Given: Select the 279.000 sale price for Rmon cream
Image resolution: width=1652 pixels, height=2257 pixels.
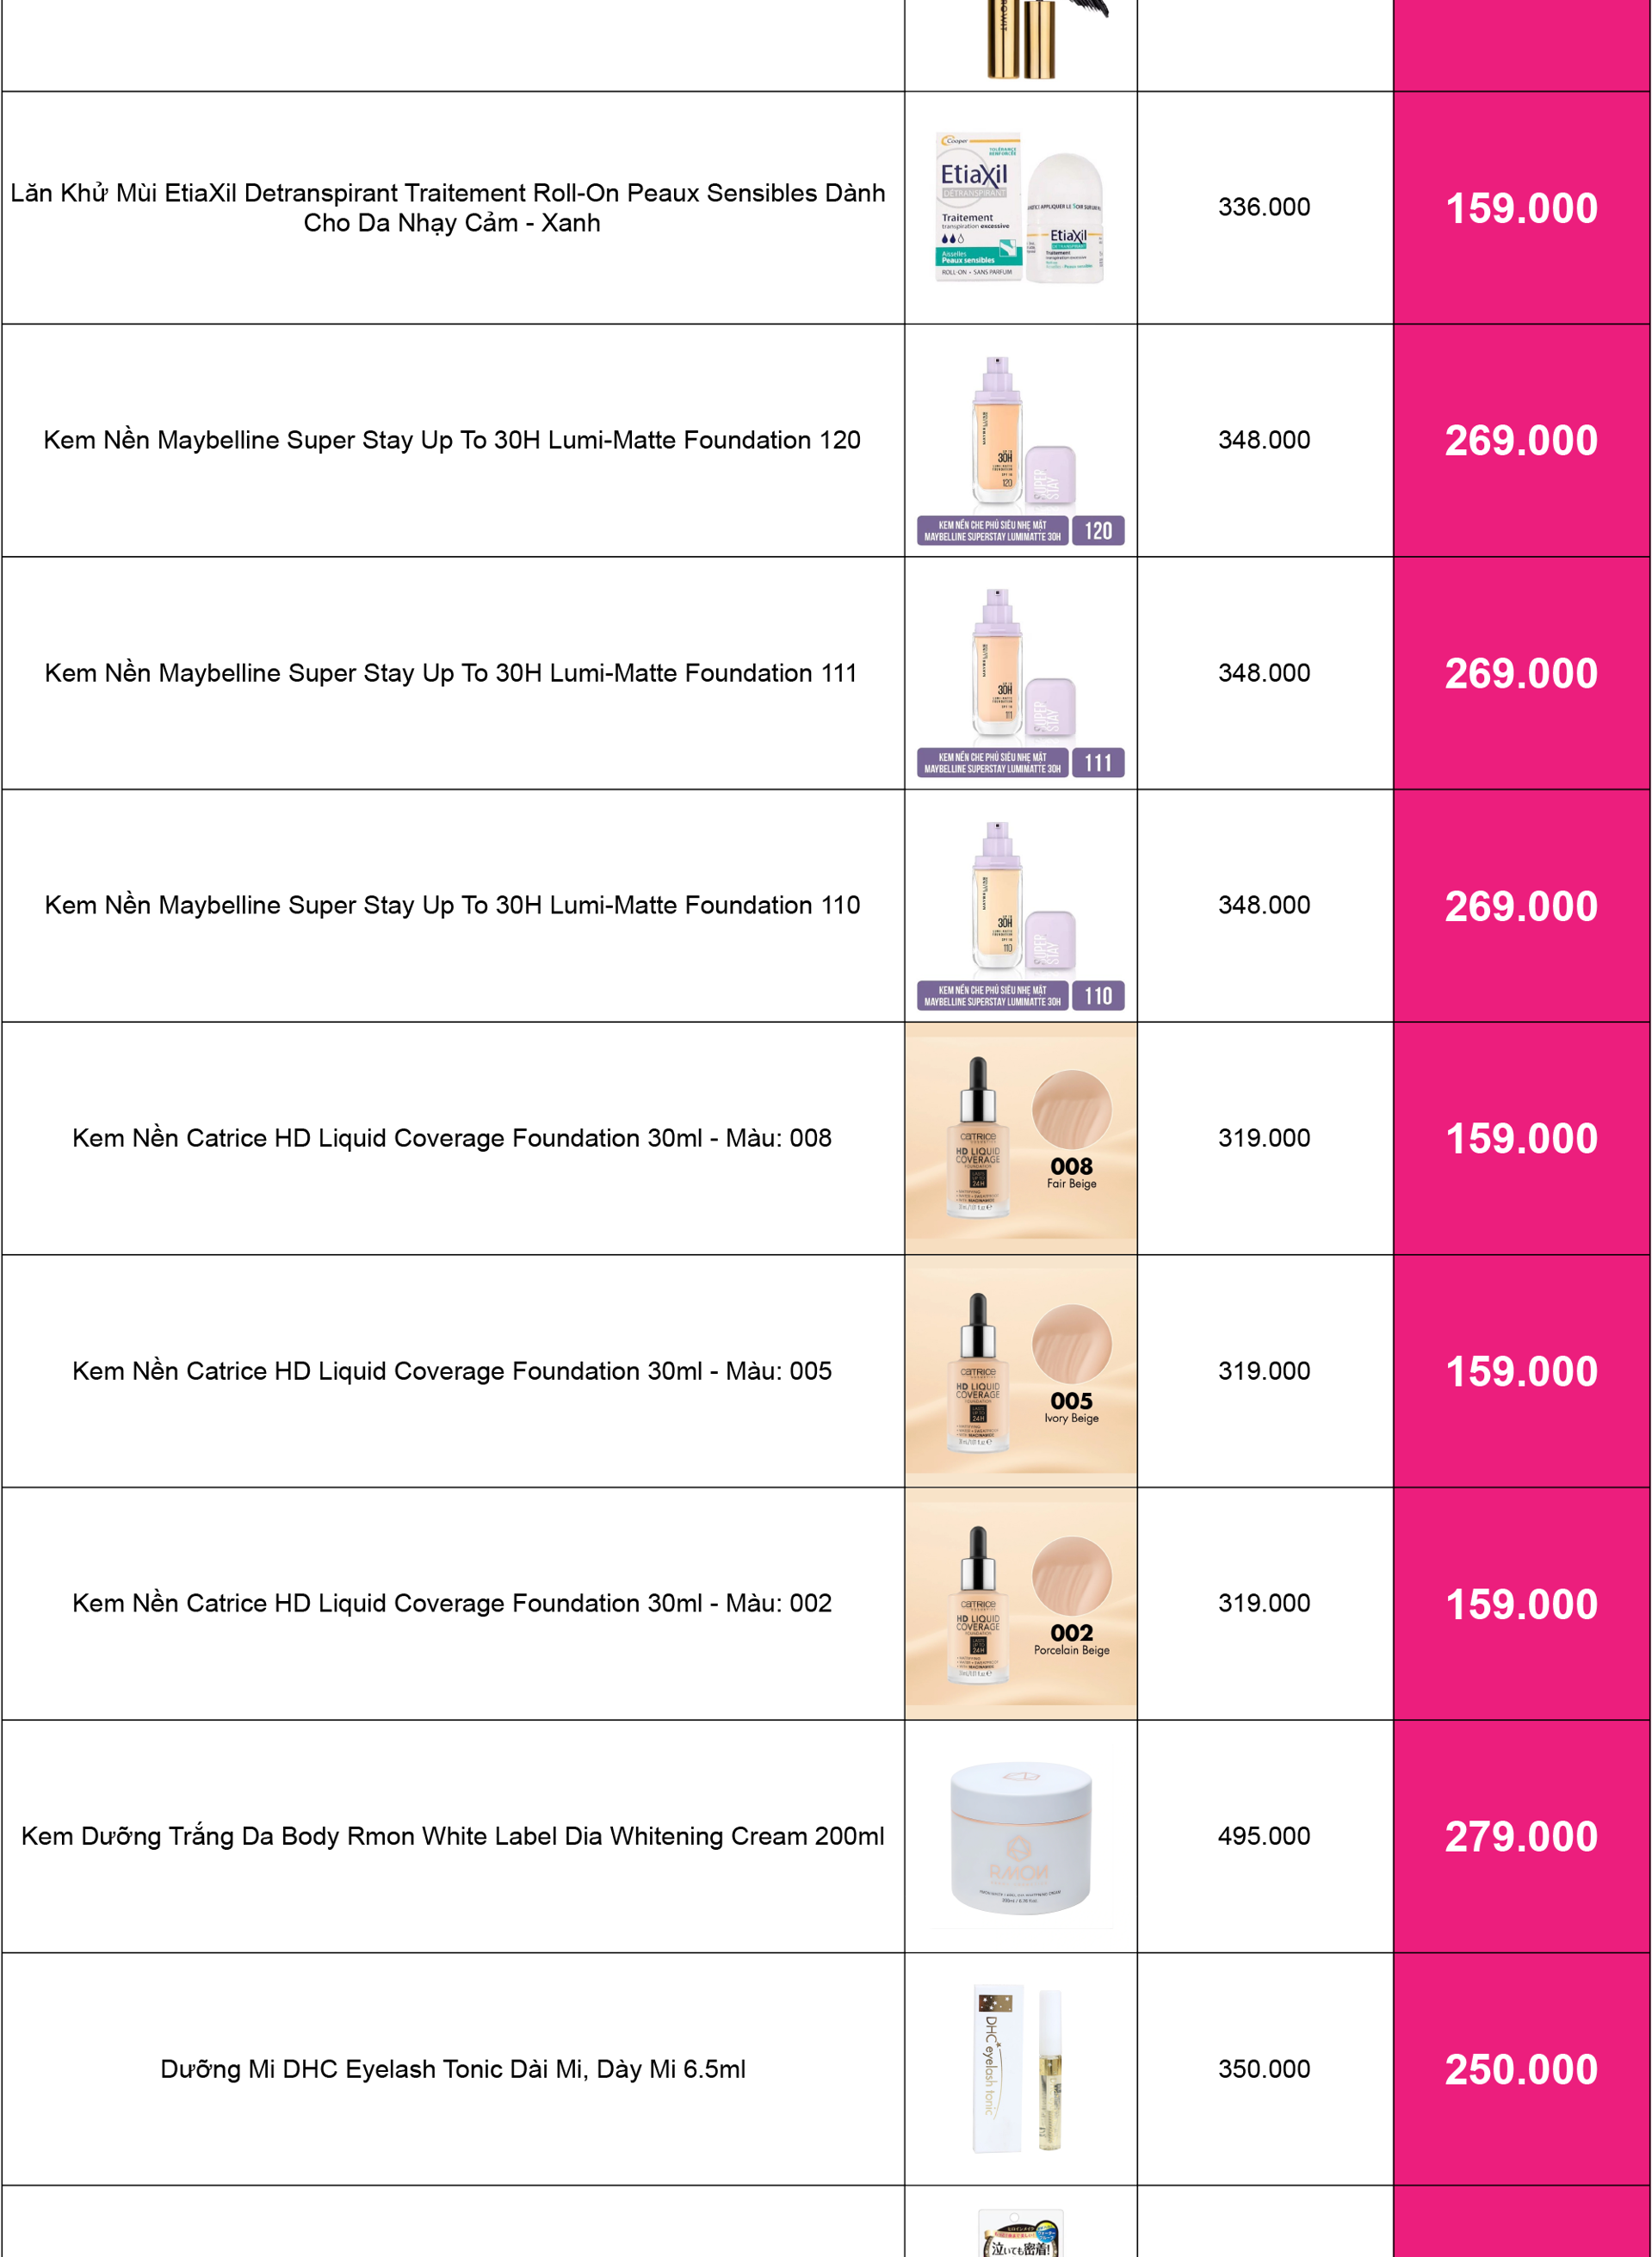Looking at the screenshot, I should 1521,1837.
